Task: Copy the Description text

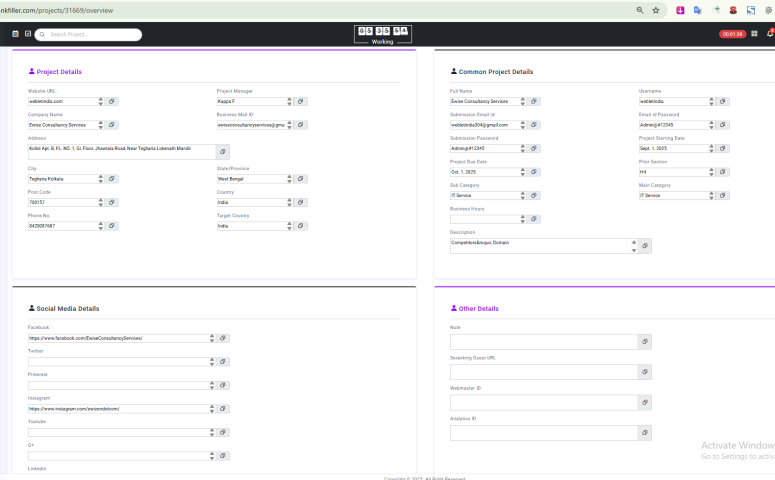Action: click(x=645, y=245)
